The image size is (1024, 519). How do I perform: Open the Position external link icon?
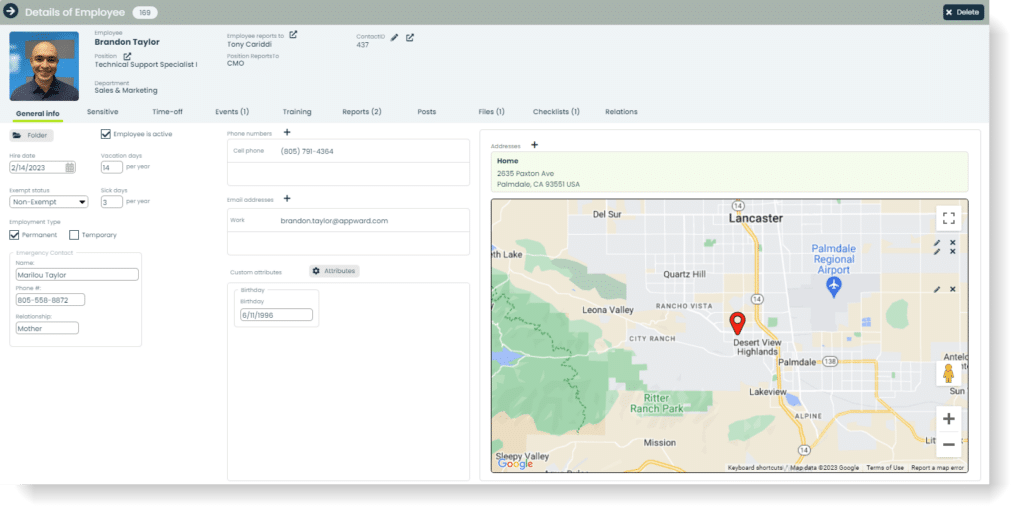click(x=127, y=56)
